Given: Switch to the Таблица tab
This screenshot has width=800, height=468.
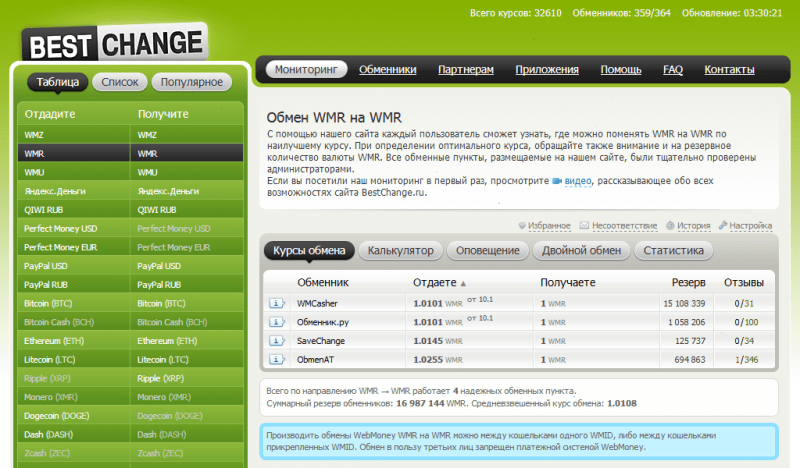Looking at the screenshot, I should [x=58, y=82].
